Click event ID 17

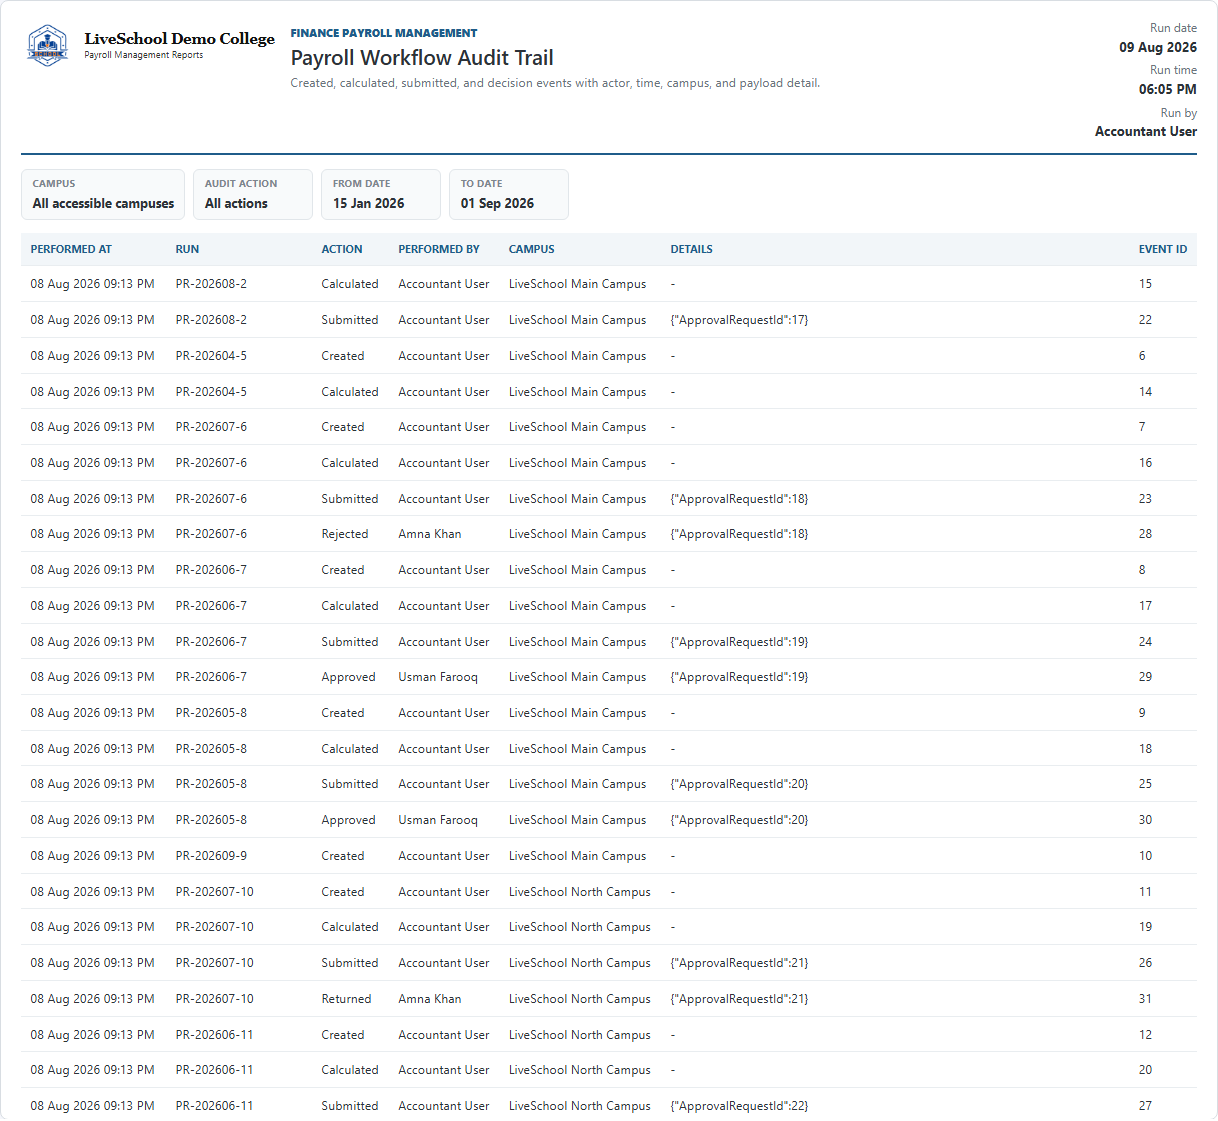(1145, 606)
